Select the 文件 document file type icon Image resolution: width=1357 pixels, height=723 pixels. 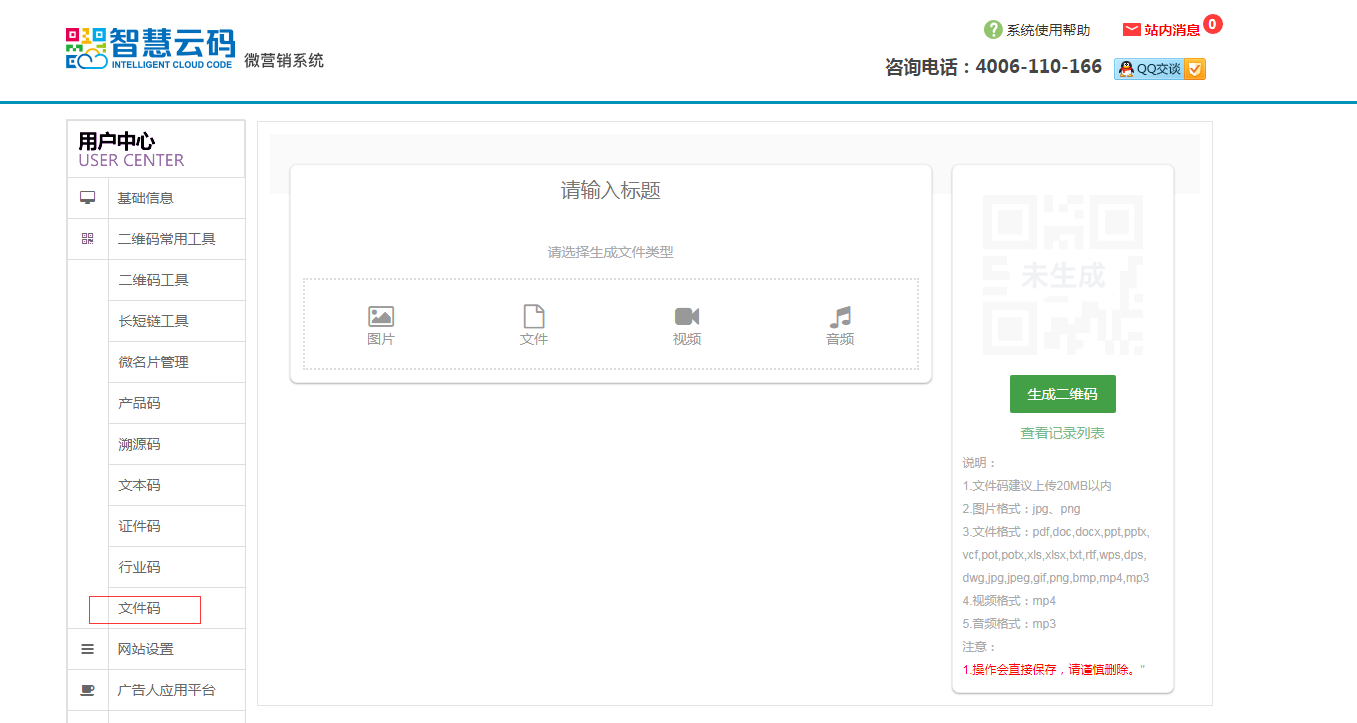tap(534, 317)
